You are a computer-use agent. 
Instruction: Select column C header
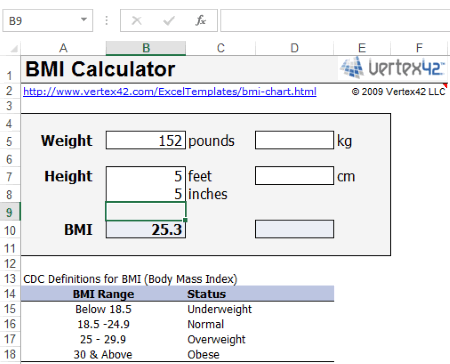[x=221, y=48]
